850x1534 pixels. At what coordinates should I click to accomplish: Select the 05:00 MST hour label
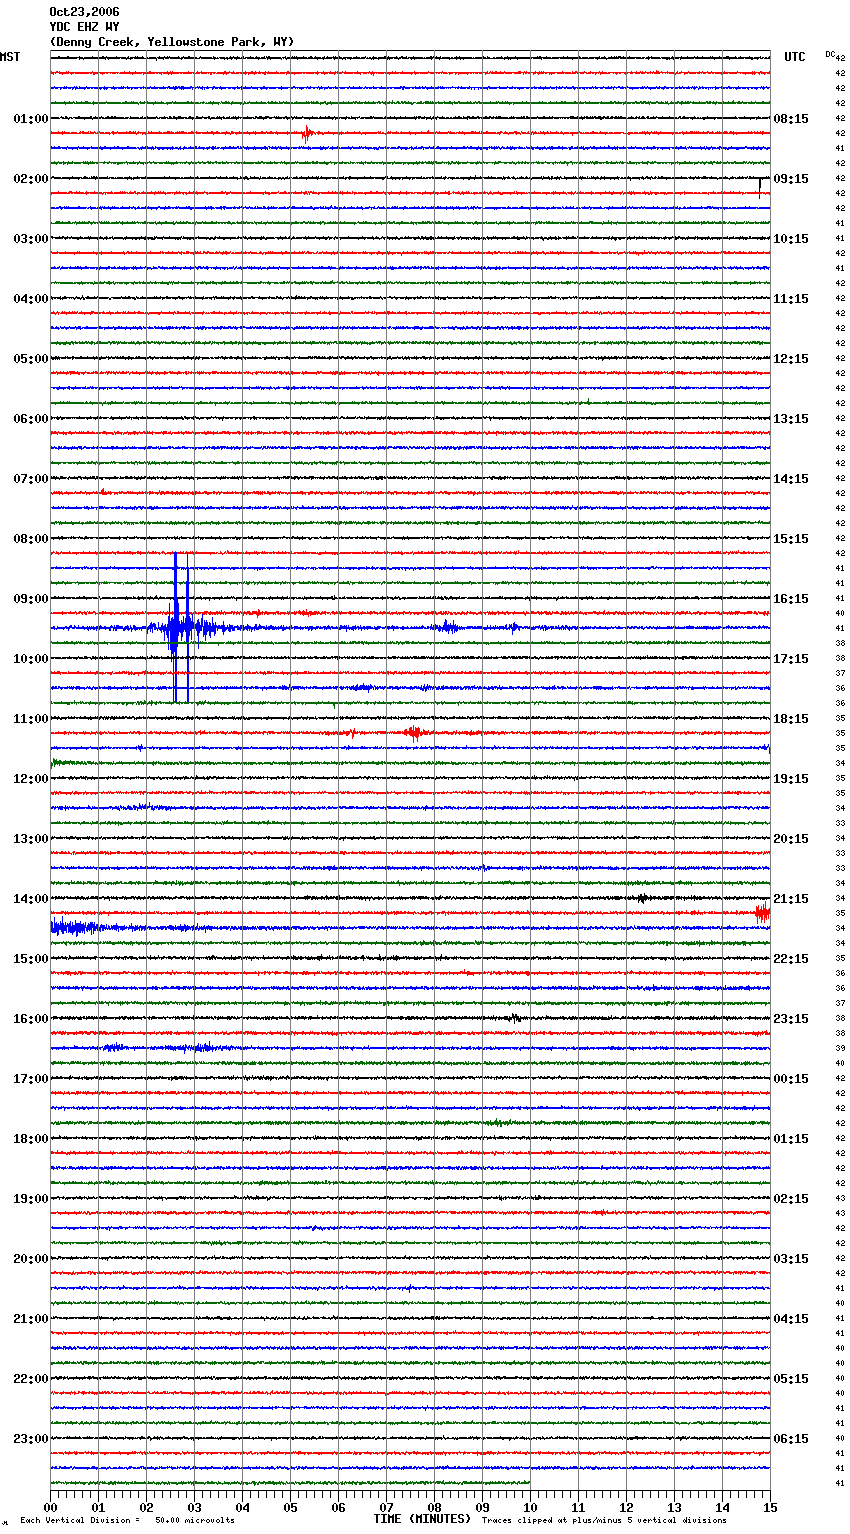point(31,359)
